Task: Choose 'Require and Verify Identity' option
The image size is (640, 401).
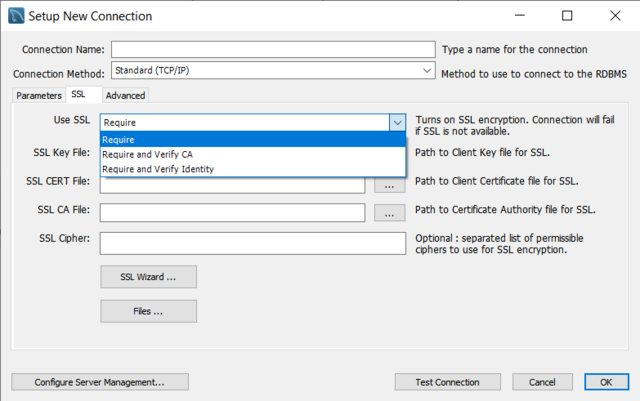Action: (x=252, y=169)
